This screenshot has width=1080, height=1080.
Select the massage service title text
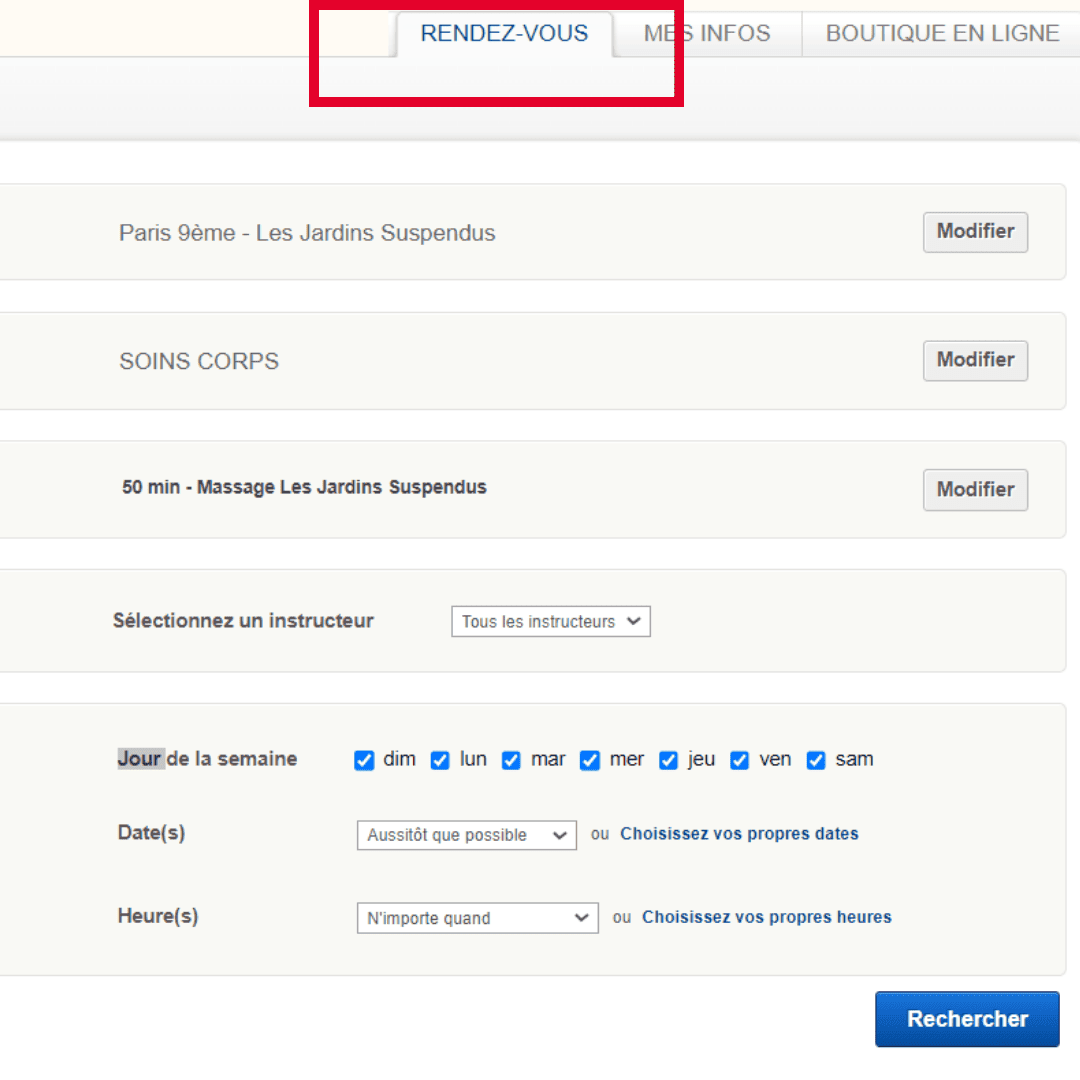tap(304, 487)
